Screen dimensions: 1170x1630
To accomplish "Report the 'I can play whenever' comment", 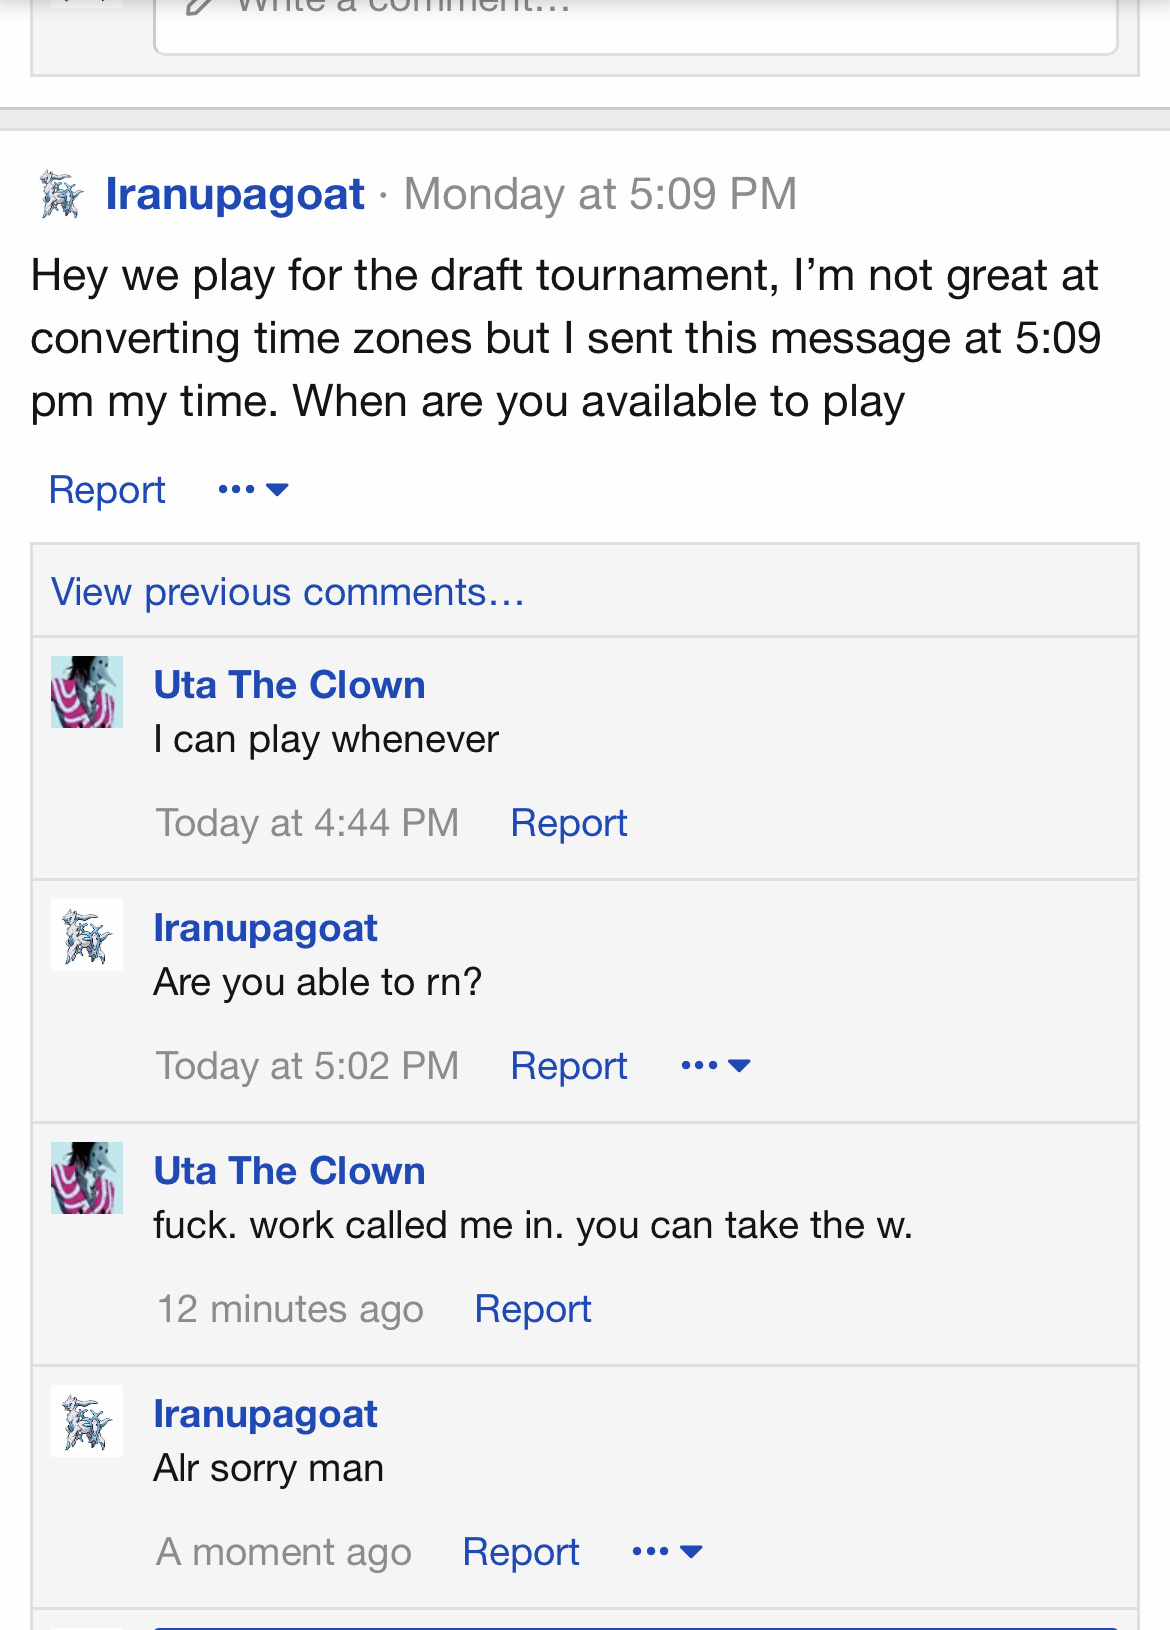I will coord(569,823).
